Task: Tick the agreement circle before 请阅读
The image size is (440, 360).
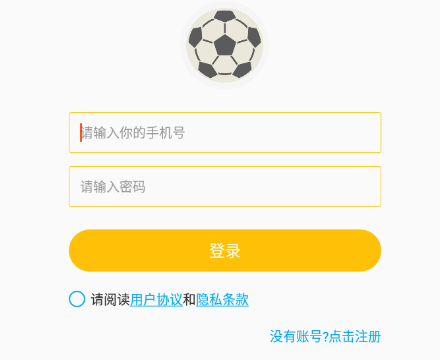Action: click(x=77, y=299)
